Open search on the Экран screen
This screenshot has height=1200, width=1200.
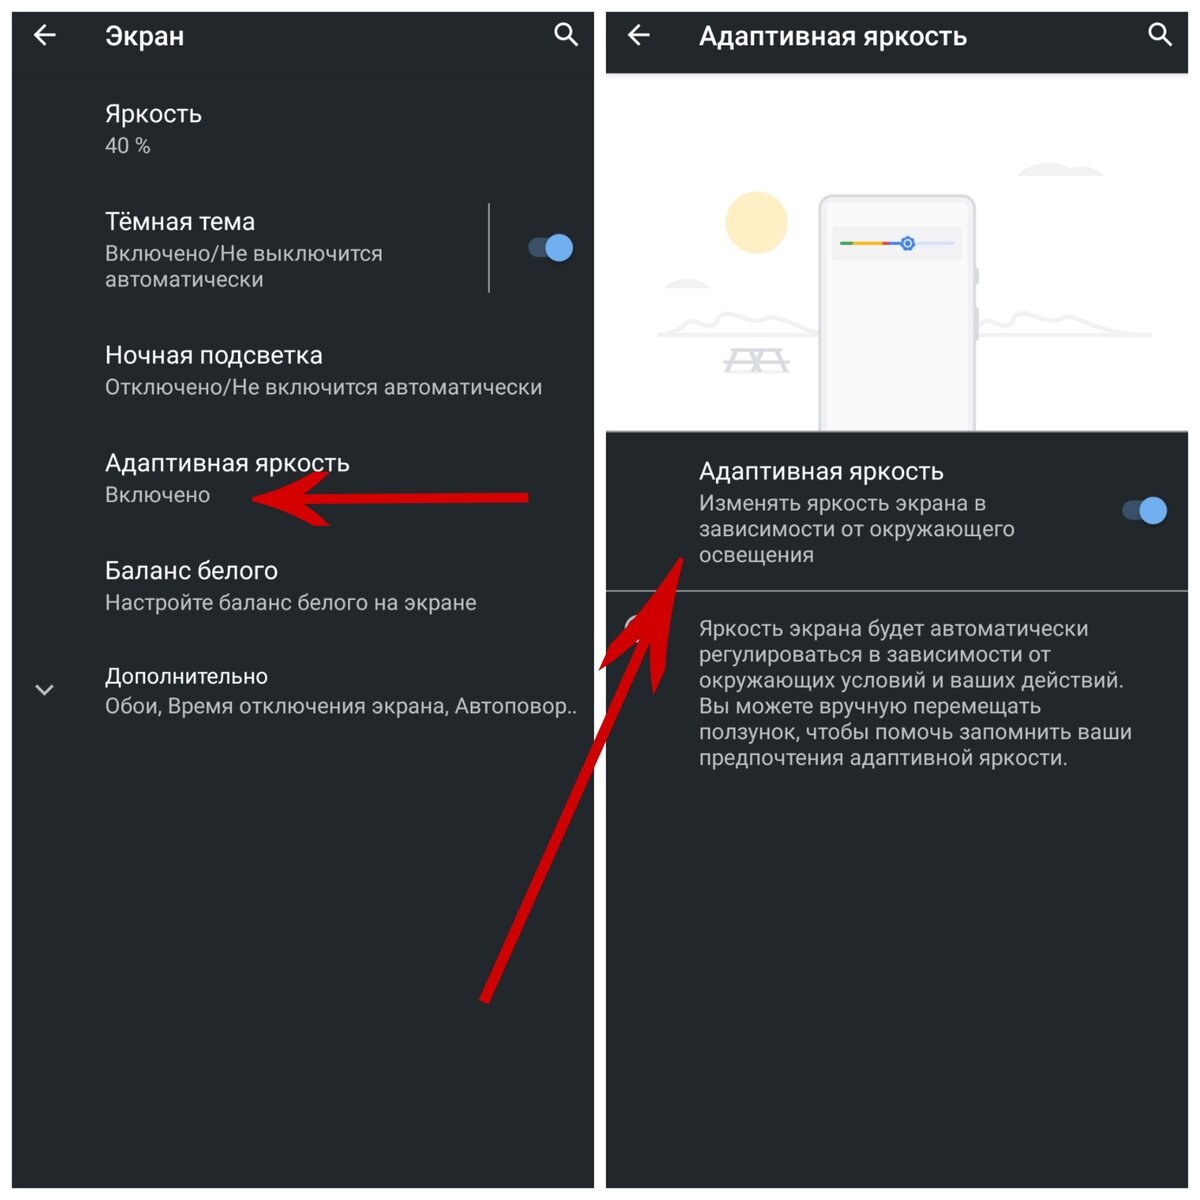566,35
